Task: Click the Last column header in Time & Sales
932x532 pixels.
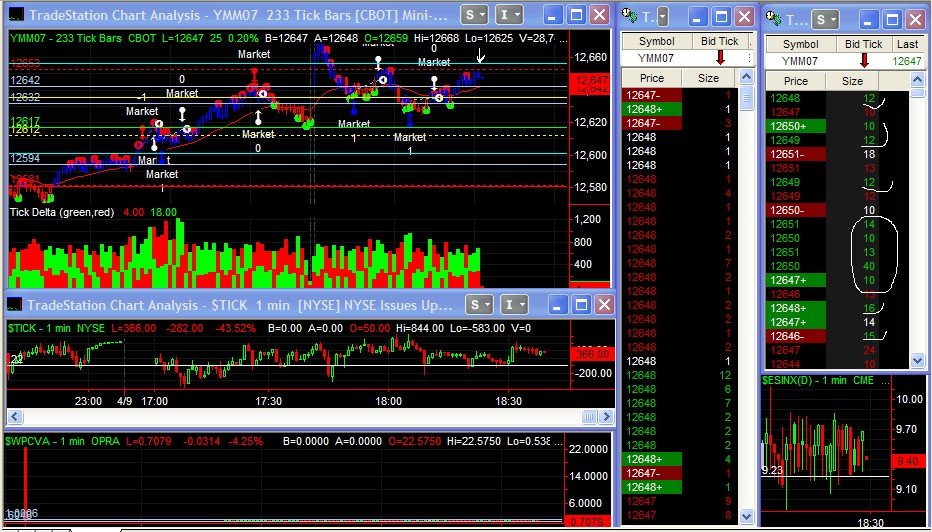Action: pos(908,44)
